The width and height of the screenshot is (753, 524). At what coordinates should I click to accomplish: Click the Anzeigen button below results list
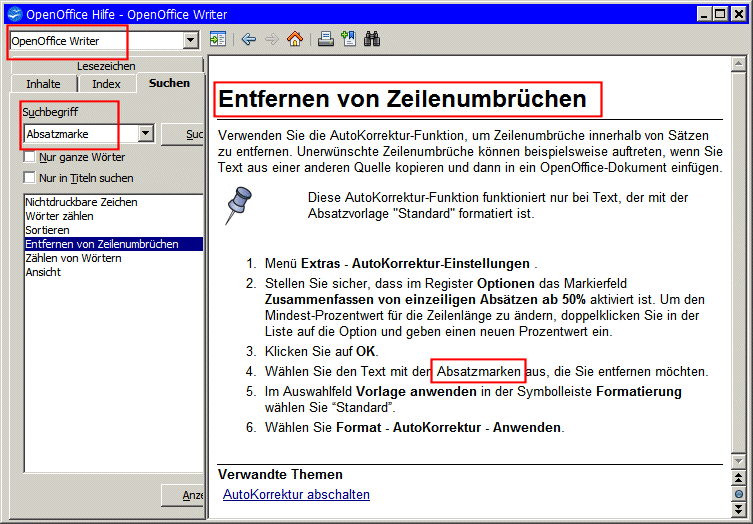coord(182,495)
